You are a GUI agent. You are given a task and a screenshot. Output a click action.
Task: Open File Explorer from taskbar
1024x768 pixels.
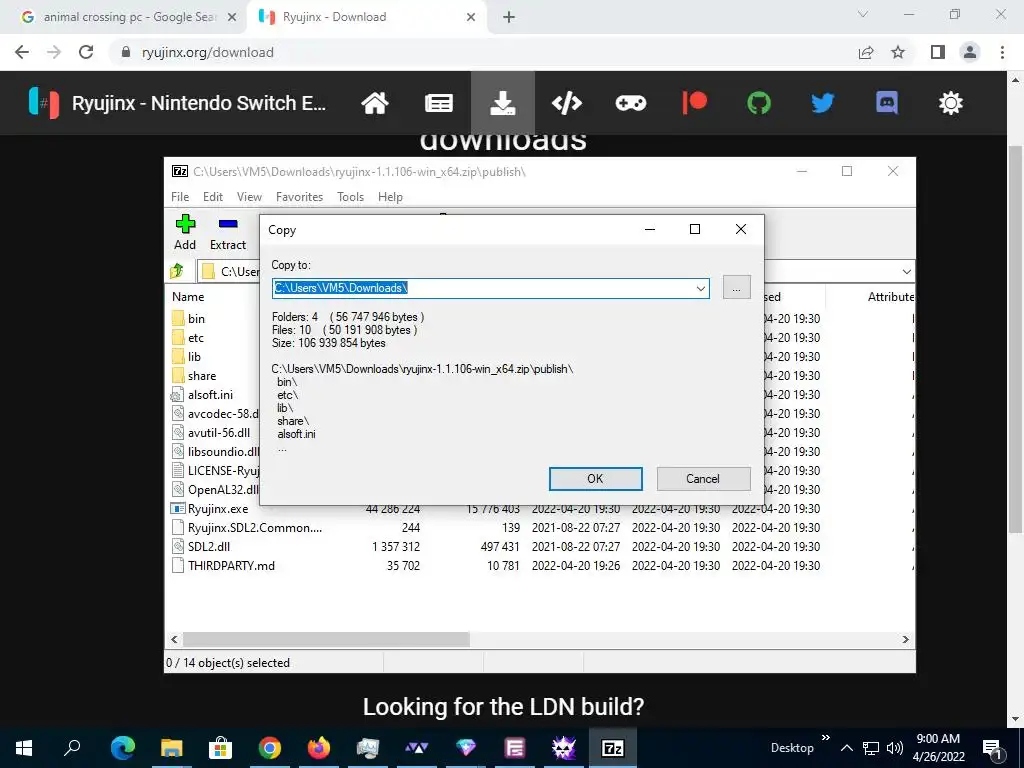pyautogui.click(x=172, y=748)
